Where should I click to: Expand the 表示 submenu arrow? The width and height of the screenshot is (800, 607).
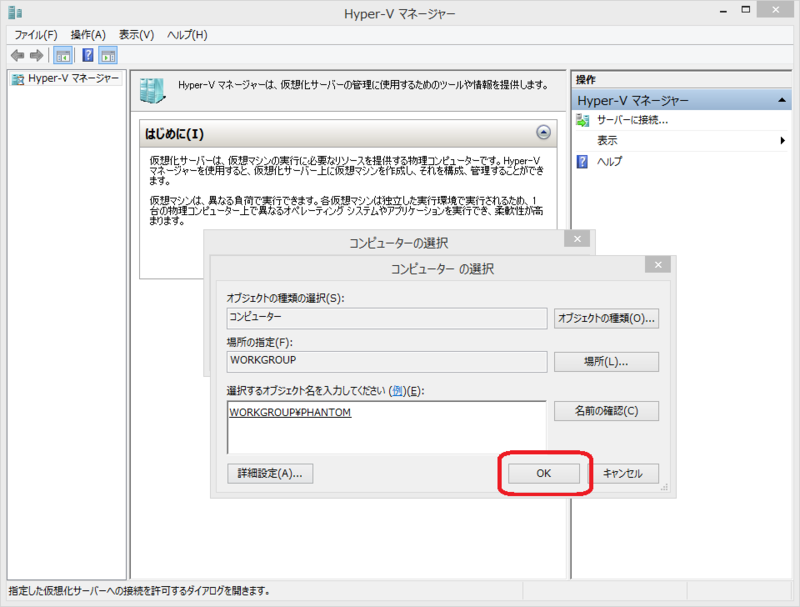783,140
